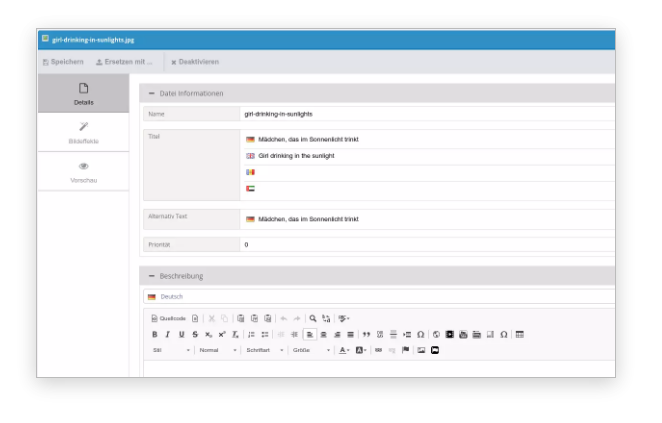Collapse the Beschreibung section

tap(152, 275)
